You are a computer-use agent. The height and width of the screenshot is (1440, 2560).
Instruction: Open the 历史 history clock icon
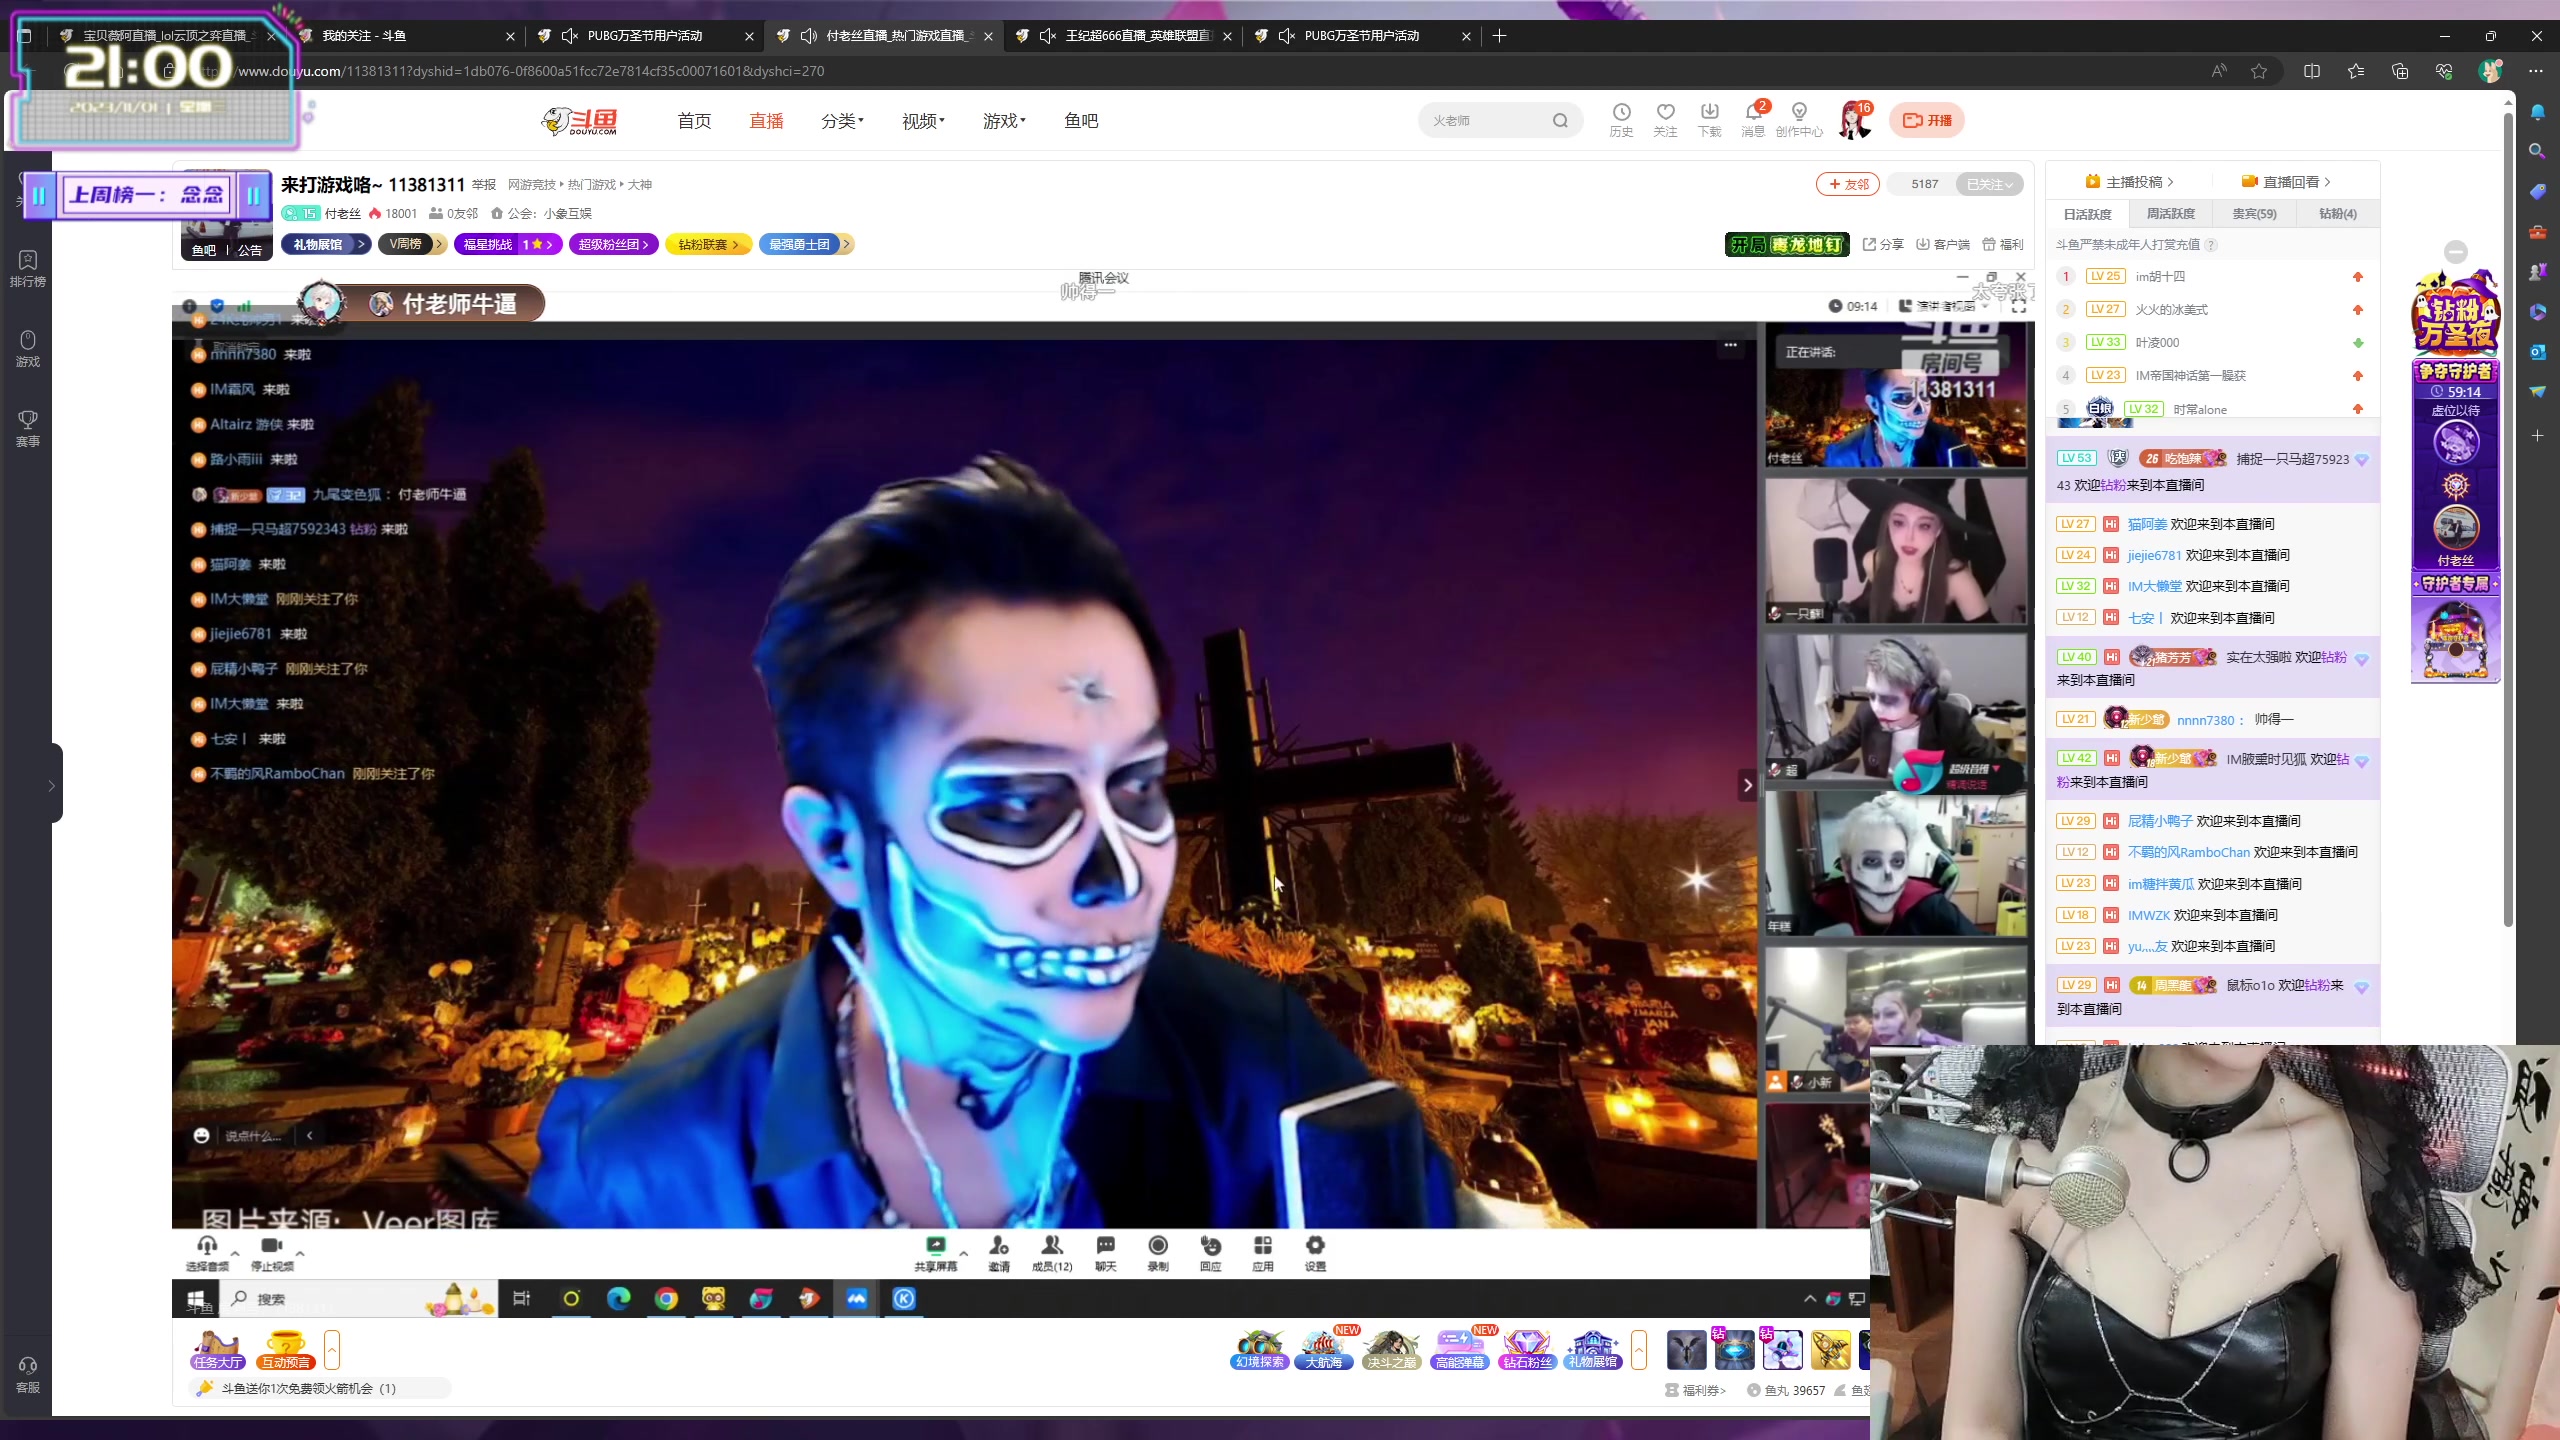1621,112
